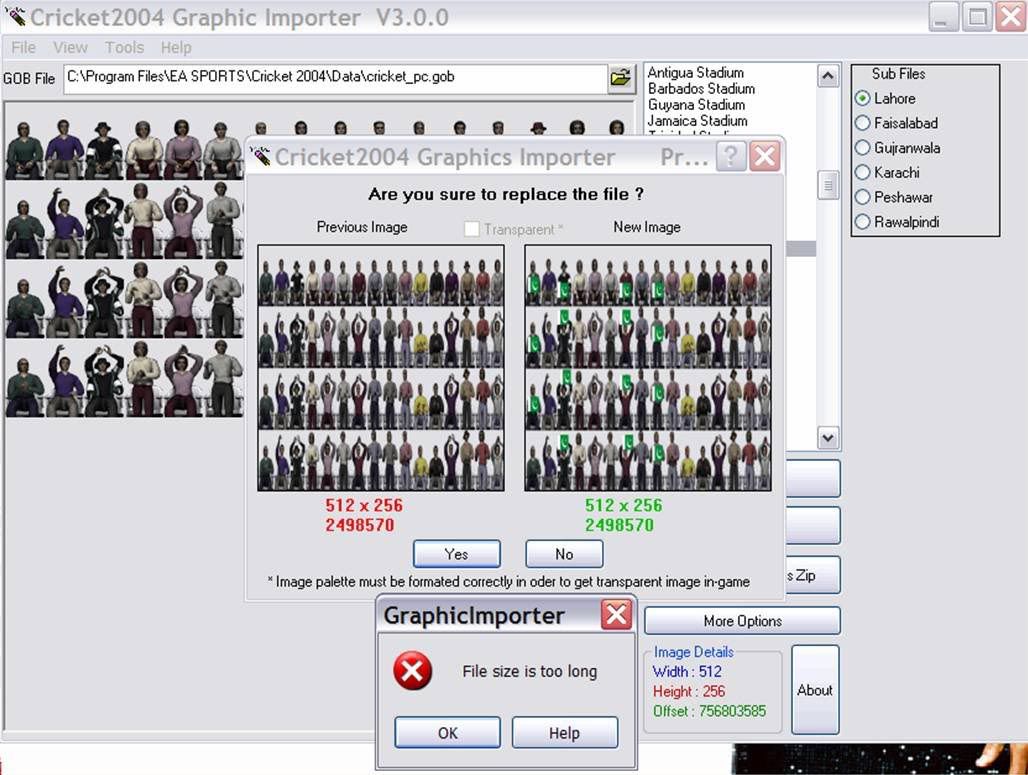Click the help question mark on Graphics Importer dialog
Viewport: 1028px width, 775px height.
(730, 157)
